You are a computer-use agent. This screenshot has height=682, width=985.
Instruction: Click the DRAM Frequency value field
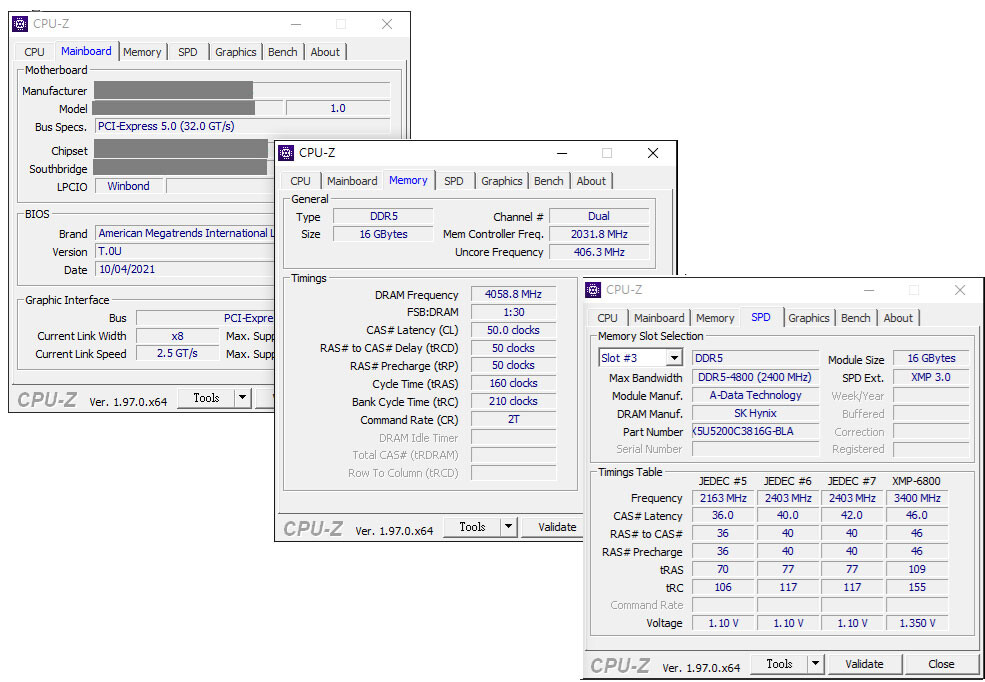pos(513,295)
